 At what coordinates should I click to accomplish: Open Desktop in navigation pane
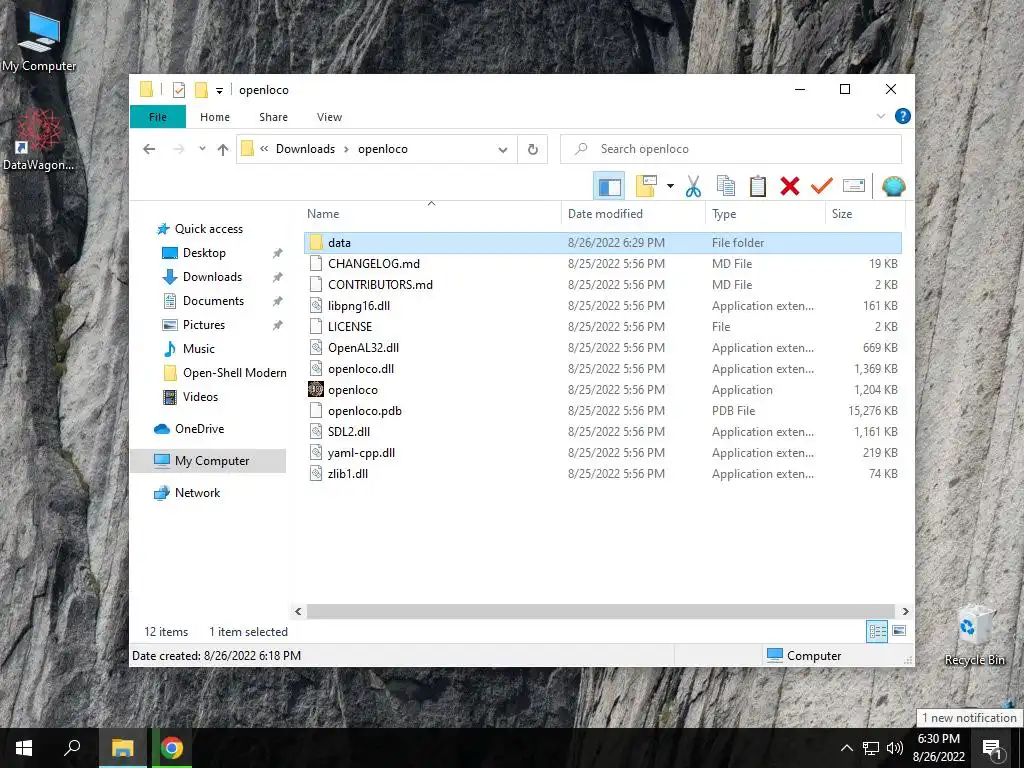pyautogui.click(x=204, y=253)
